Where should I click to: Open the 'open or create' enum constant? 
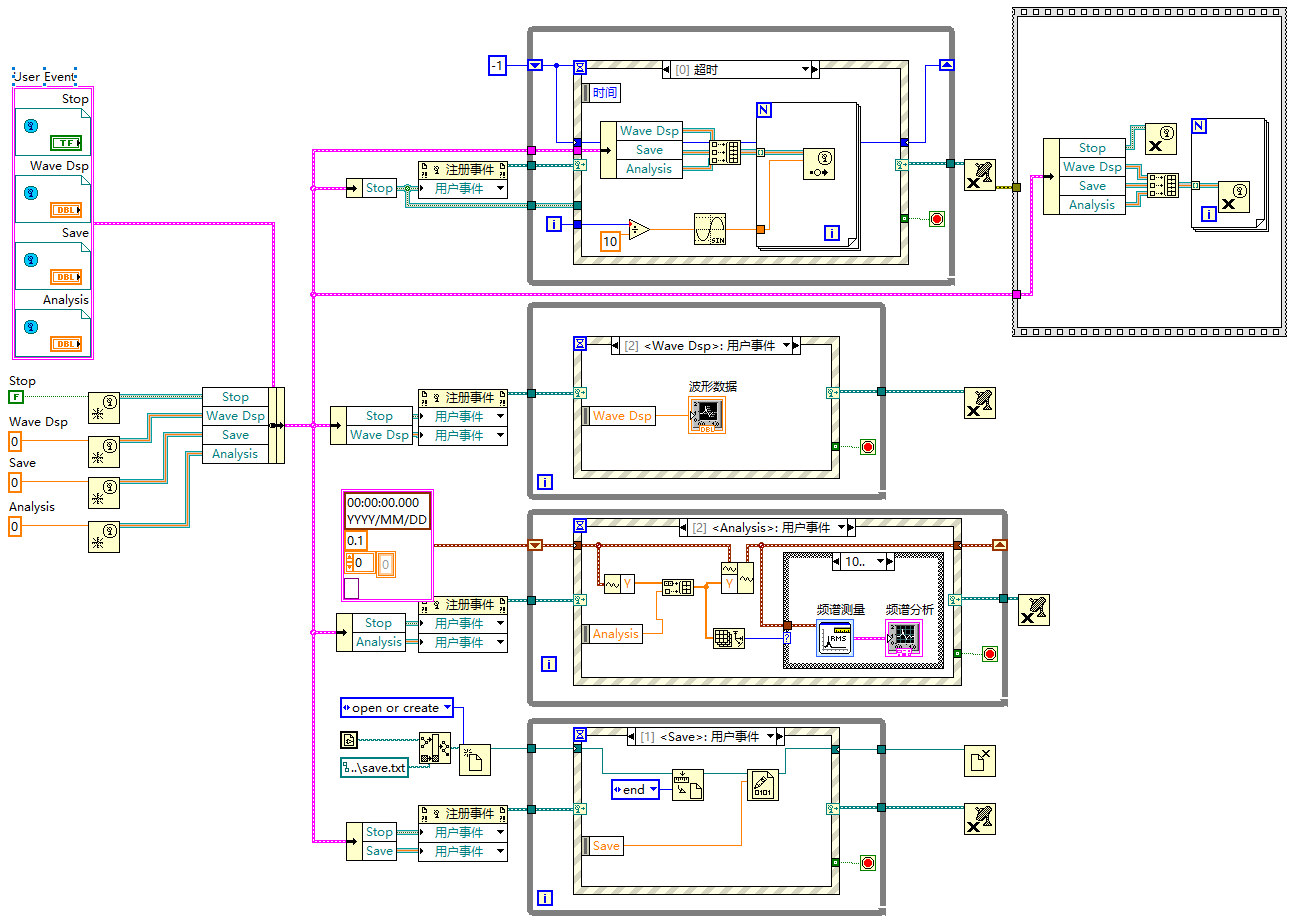pos(397,708)
